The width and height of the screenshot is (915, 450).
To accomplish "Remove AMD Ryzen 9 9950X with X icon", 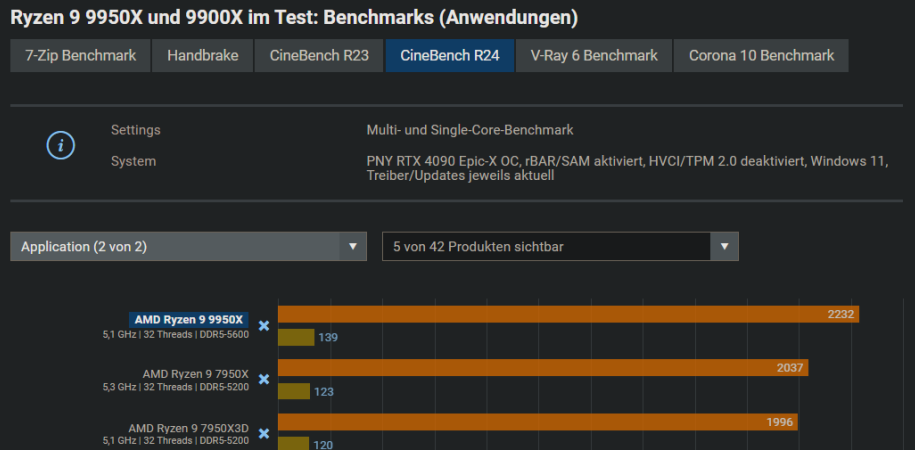I will 264,326.
